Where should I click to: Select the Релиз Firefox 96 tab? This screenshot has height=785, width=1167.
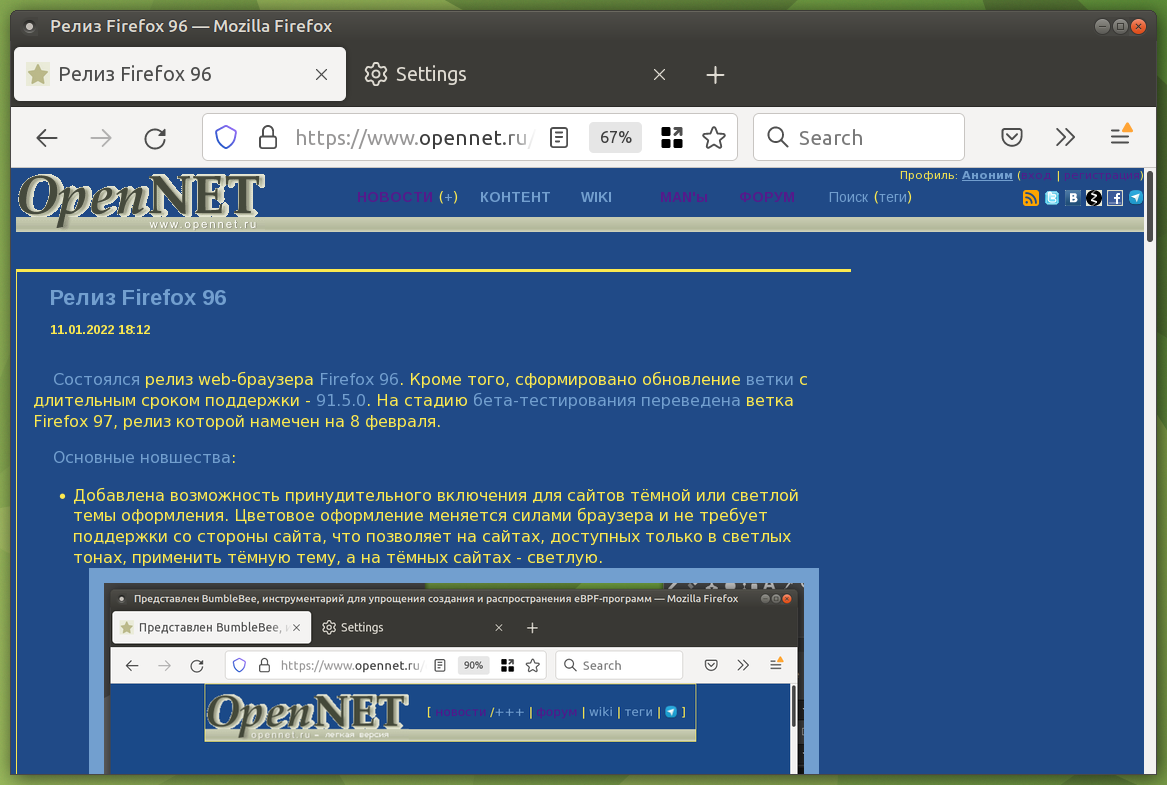click(x=179, y=74)
